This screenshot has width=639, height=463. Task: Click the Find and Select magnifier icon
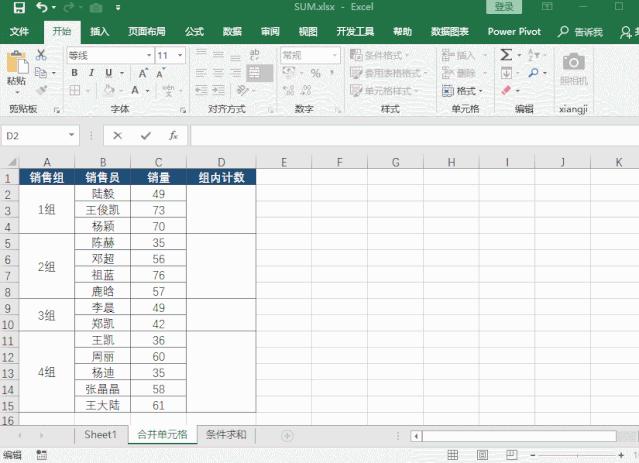[533, 73]
